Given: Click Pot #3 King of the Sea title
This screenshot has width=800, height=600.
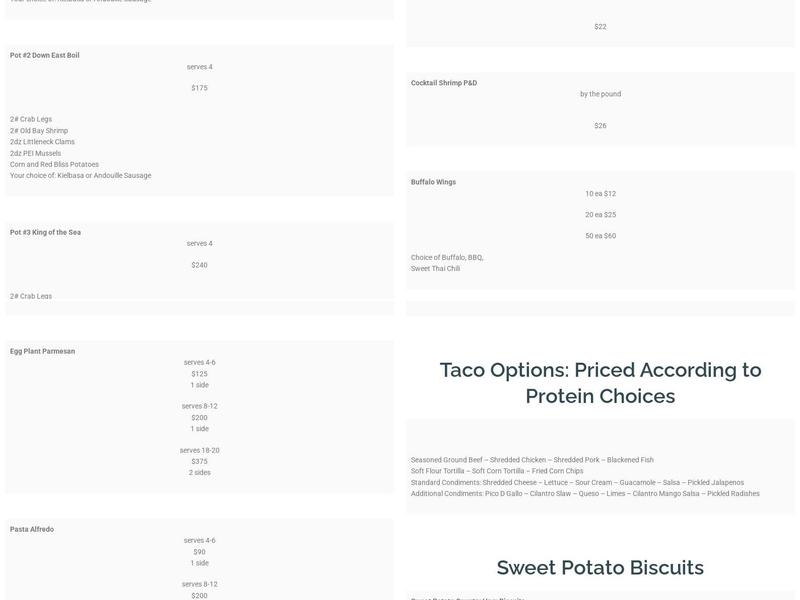Looking at the screenshot, I should click(x=45, y=232).
